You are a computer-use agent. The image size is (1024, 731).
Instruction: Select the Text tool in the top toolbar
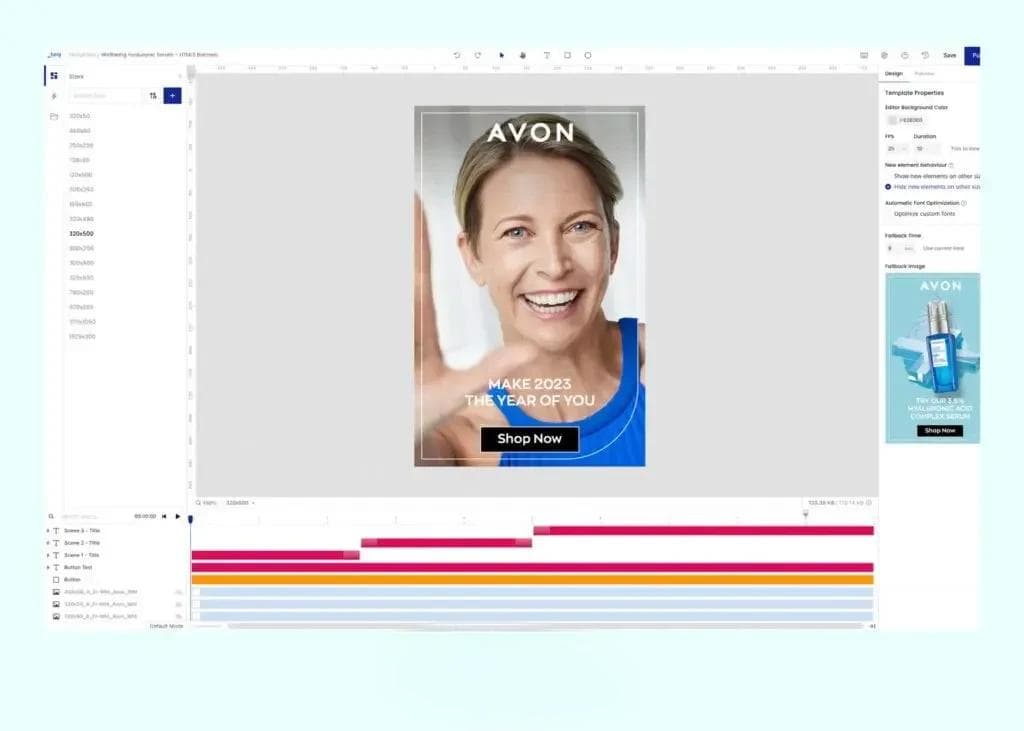[546, 56]
